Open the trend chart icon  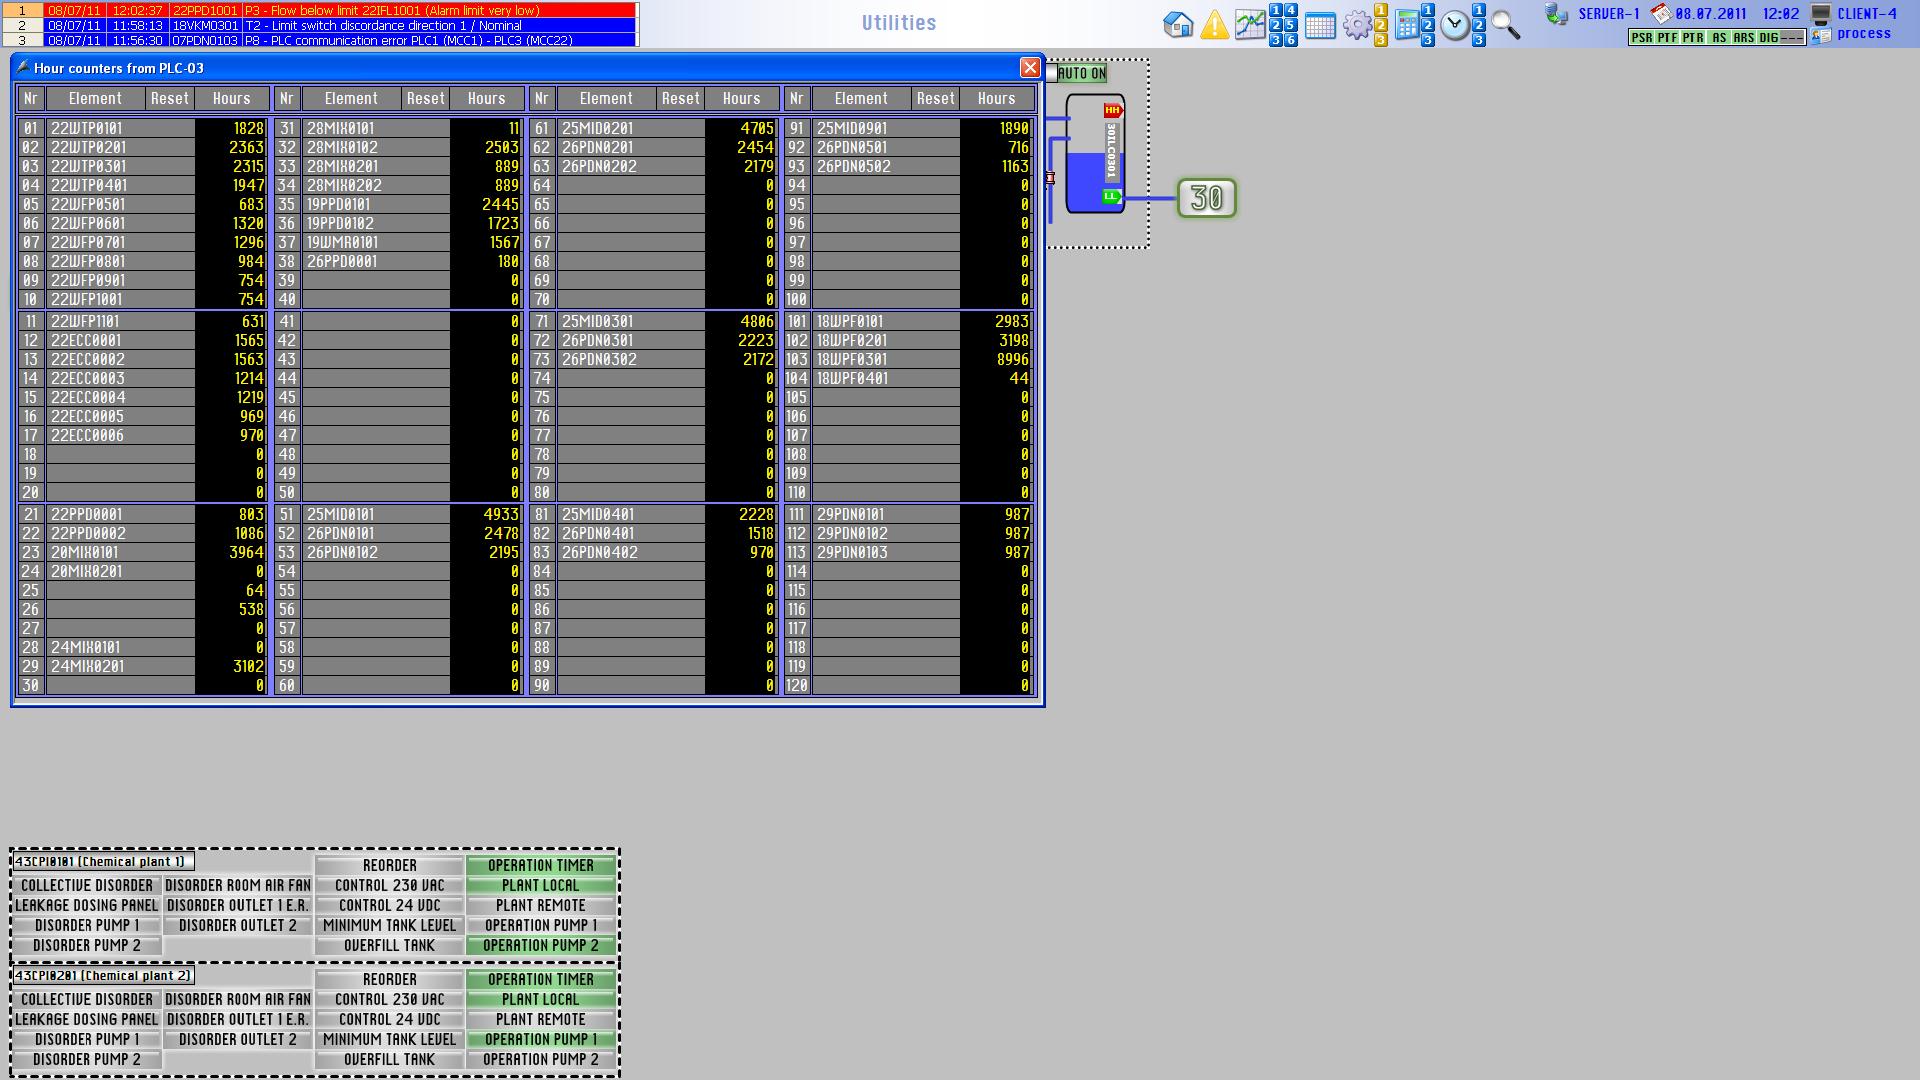[1249, 25]
